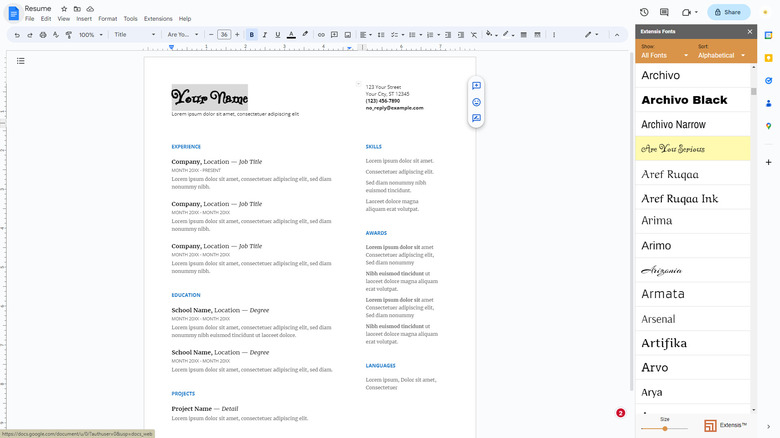Toggle bold formatting

(251, 34)
